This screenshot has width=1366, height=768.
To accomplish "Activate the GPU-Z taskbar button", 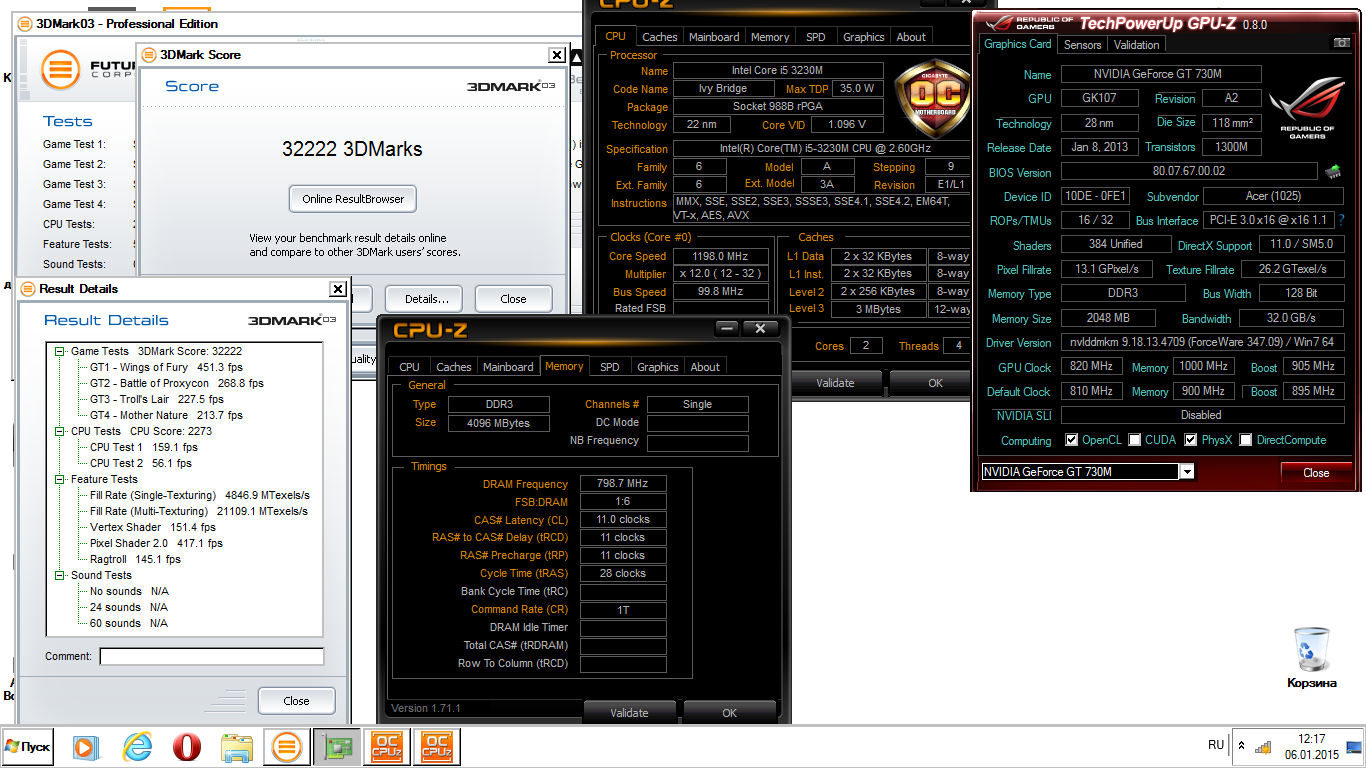I will [x=337, y=746].
